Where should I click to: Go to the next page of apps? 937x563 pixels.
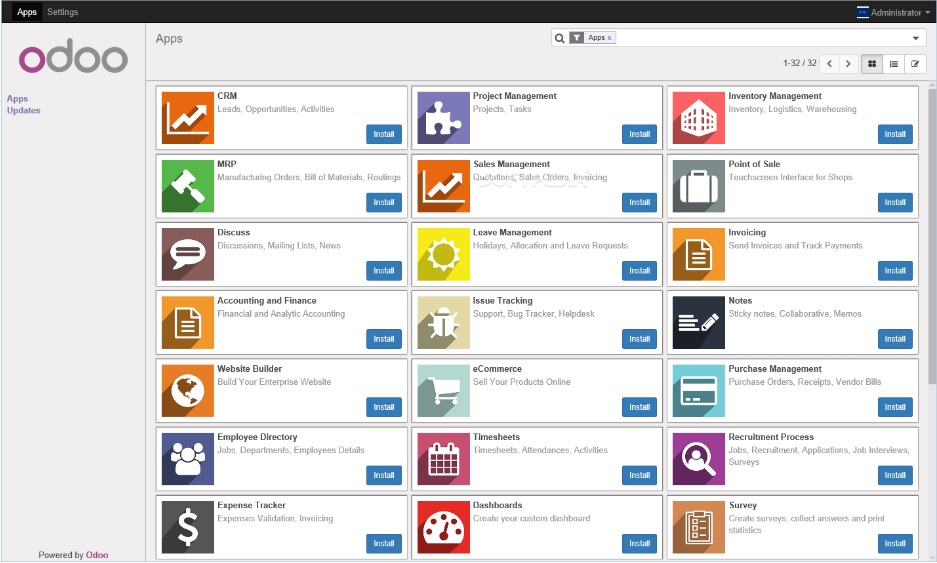[x=848, y=64]
